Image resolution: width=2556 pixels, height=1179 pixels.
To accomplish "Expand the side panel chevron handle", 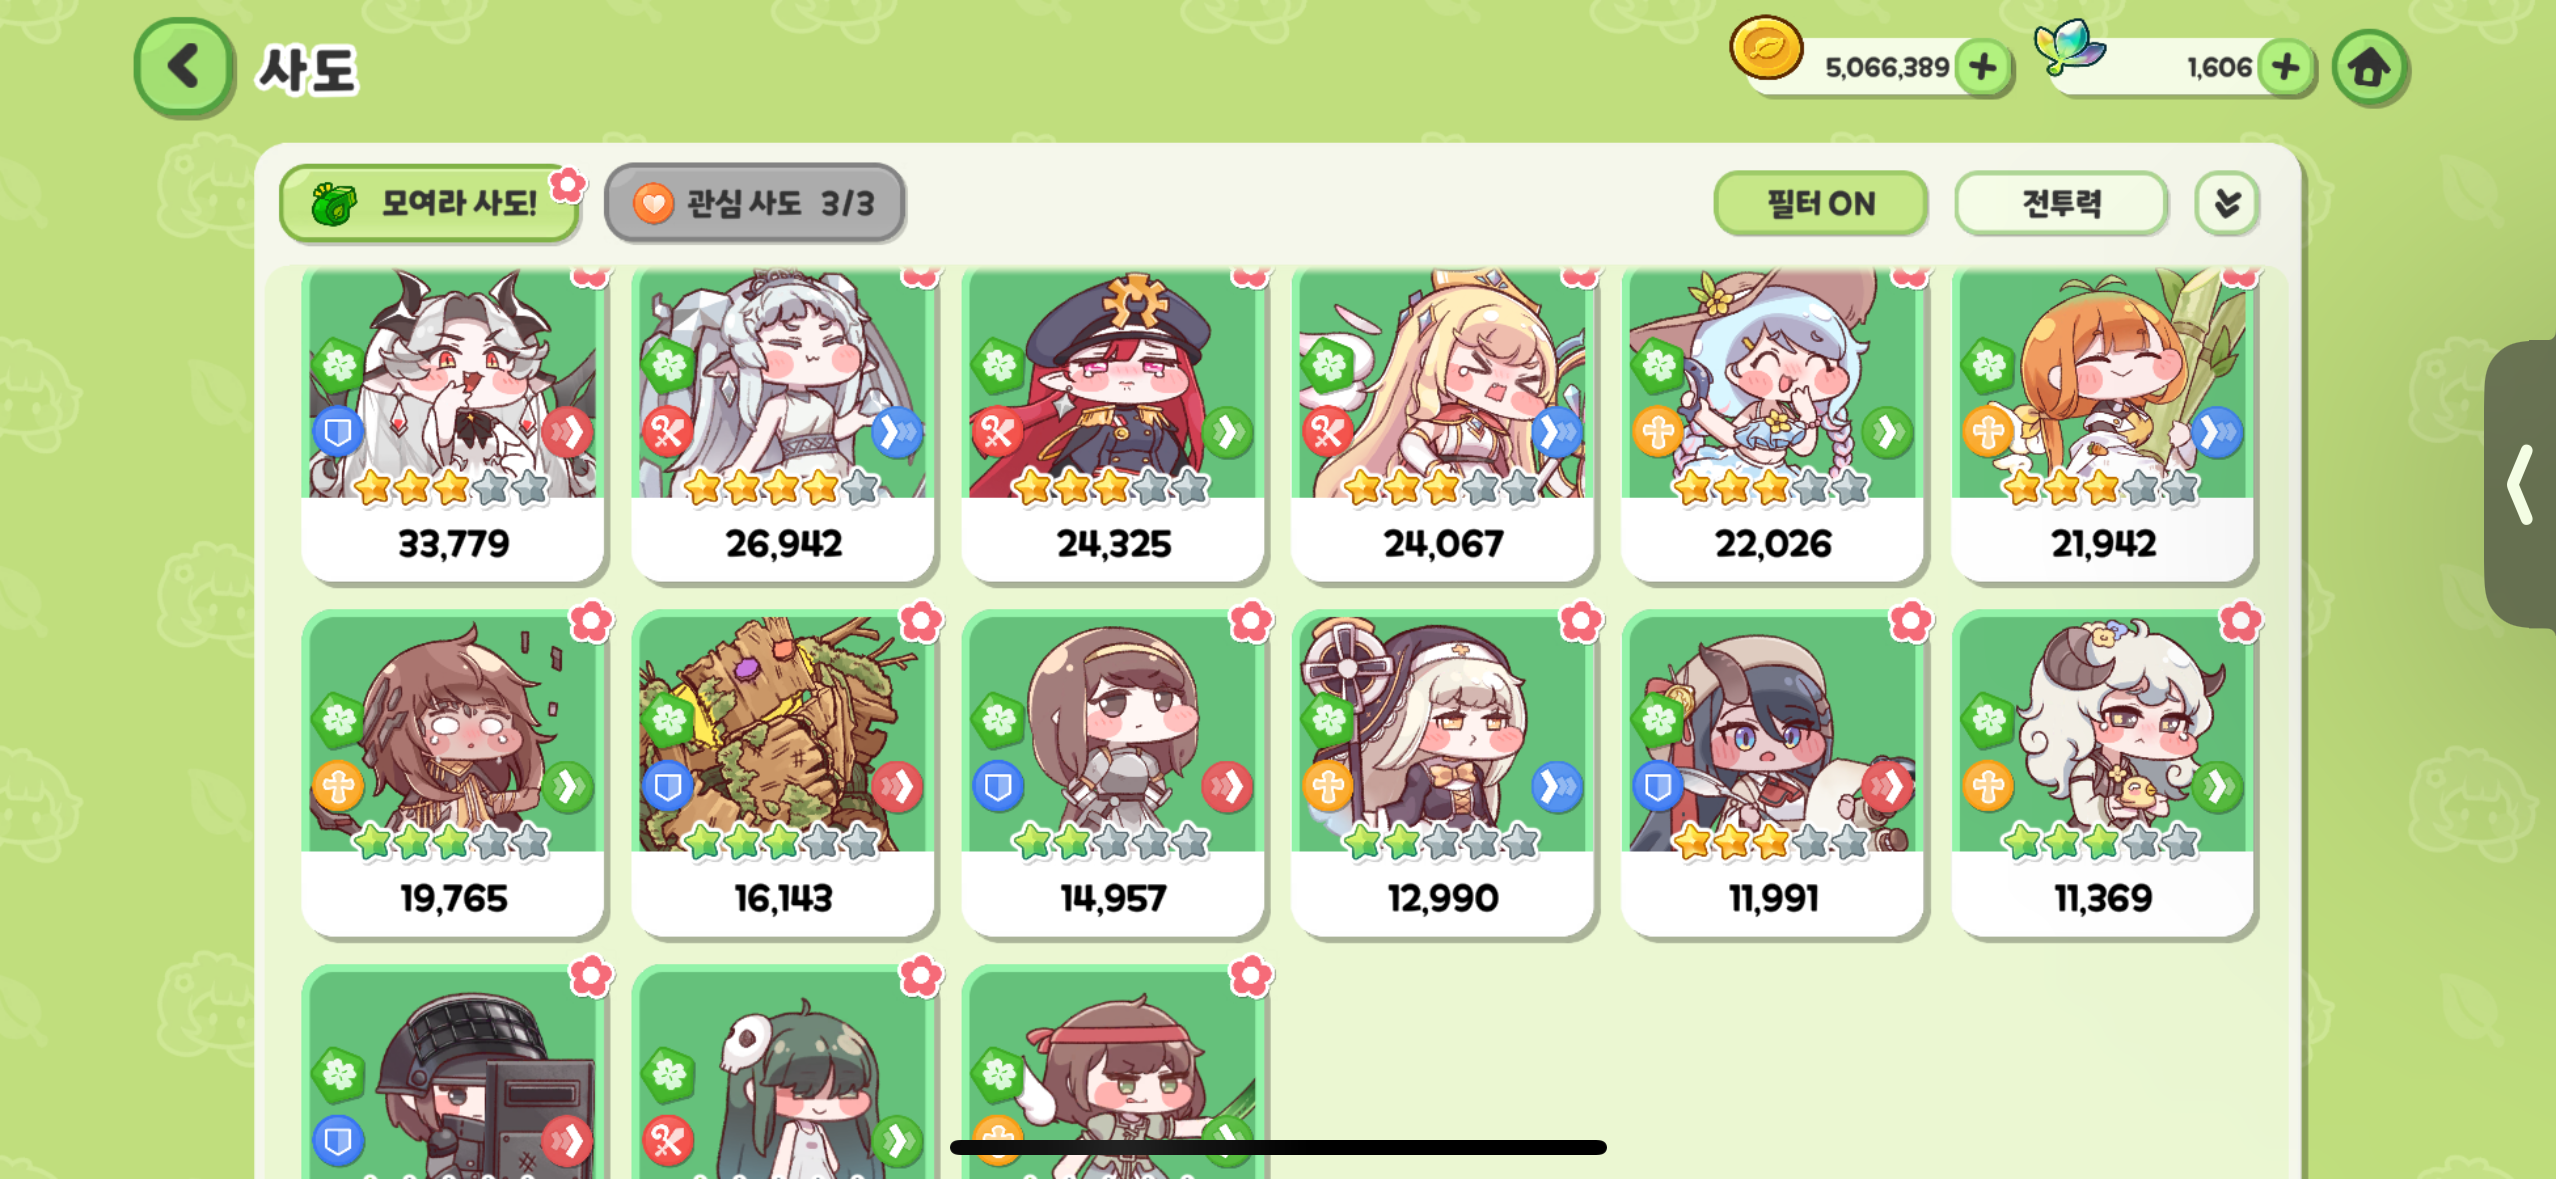I will point(2521,484).
